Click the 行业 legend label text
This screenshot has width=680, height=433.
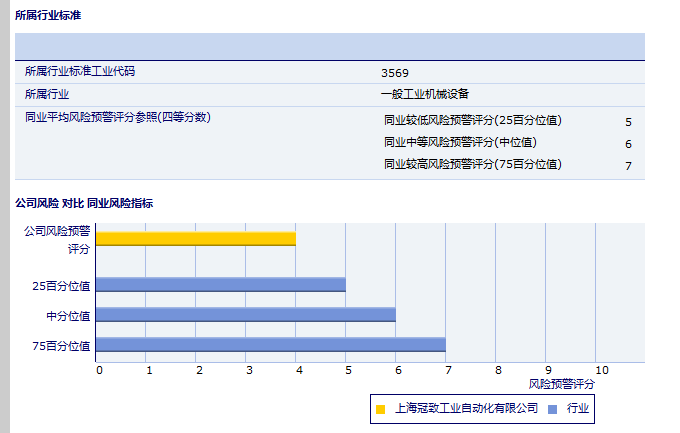[578, 408]
